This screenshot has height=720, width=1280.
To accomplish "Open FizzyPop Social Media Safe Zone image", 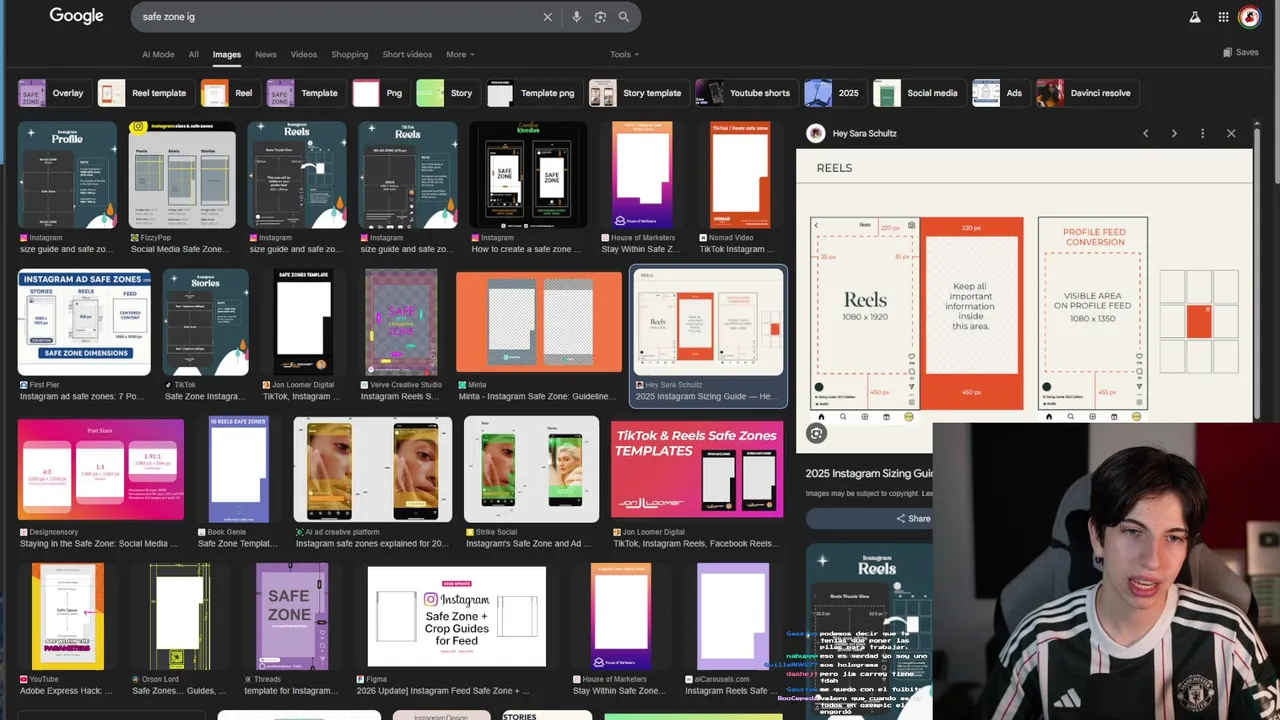I will tap(182, 175).
